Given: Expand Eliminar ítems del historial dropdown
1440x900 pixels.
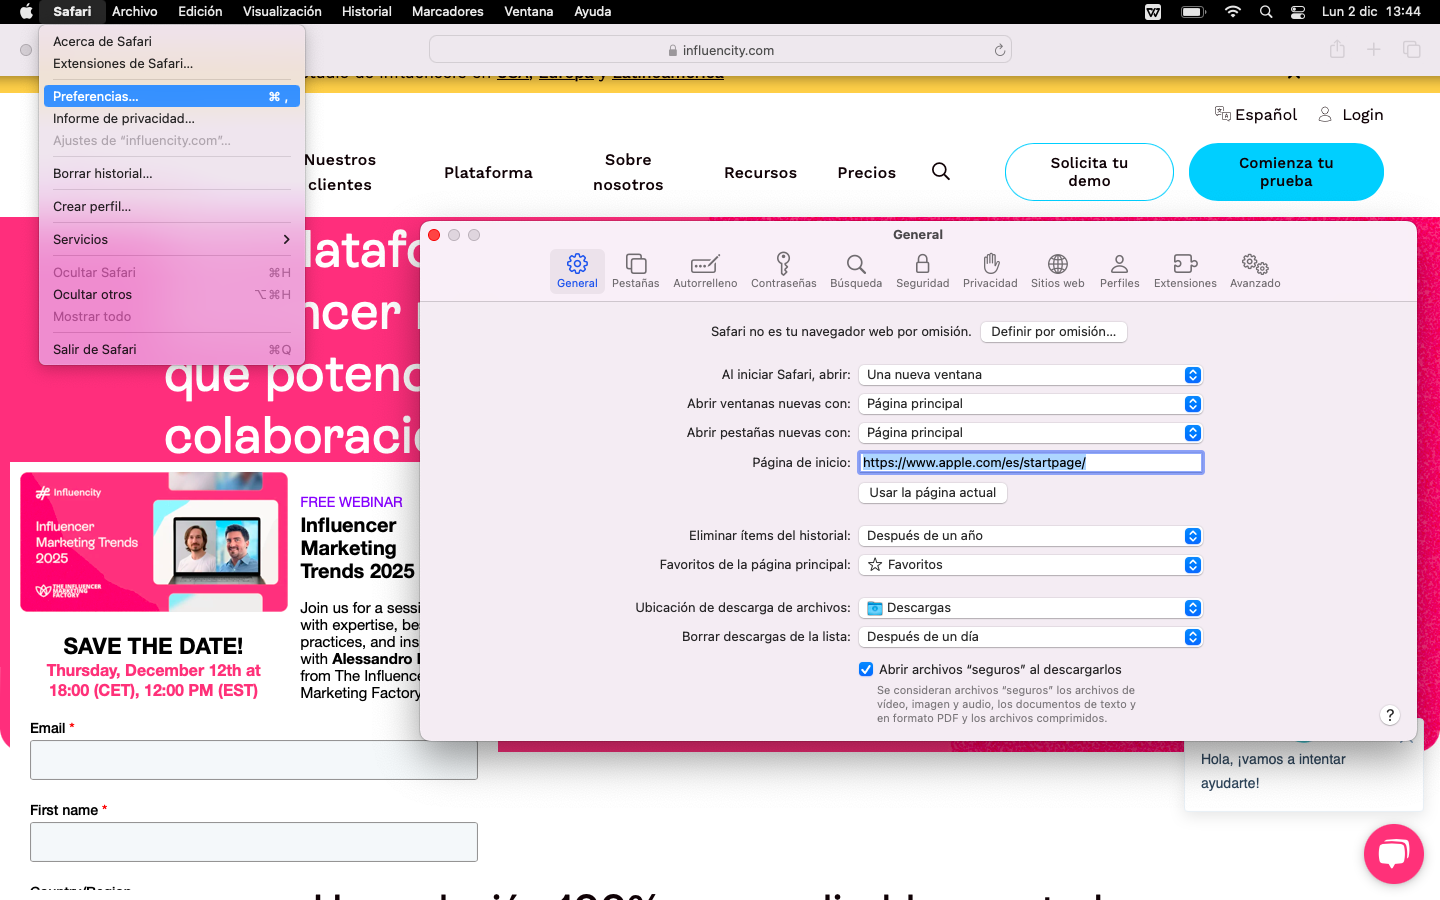Looking at the screenshot, I should [x=1030, y=536].
